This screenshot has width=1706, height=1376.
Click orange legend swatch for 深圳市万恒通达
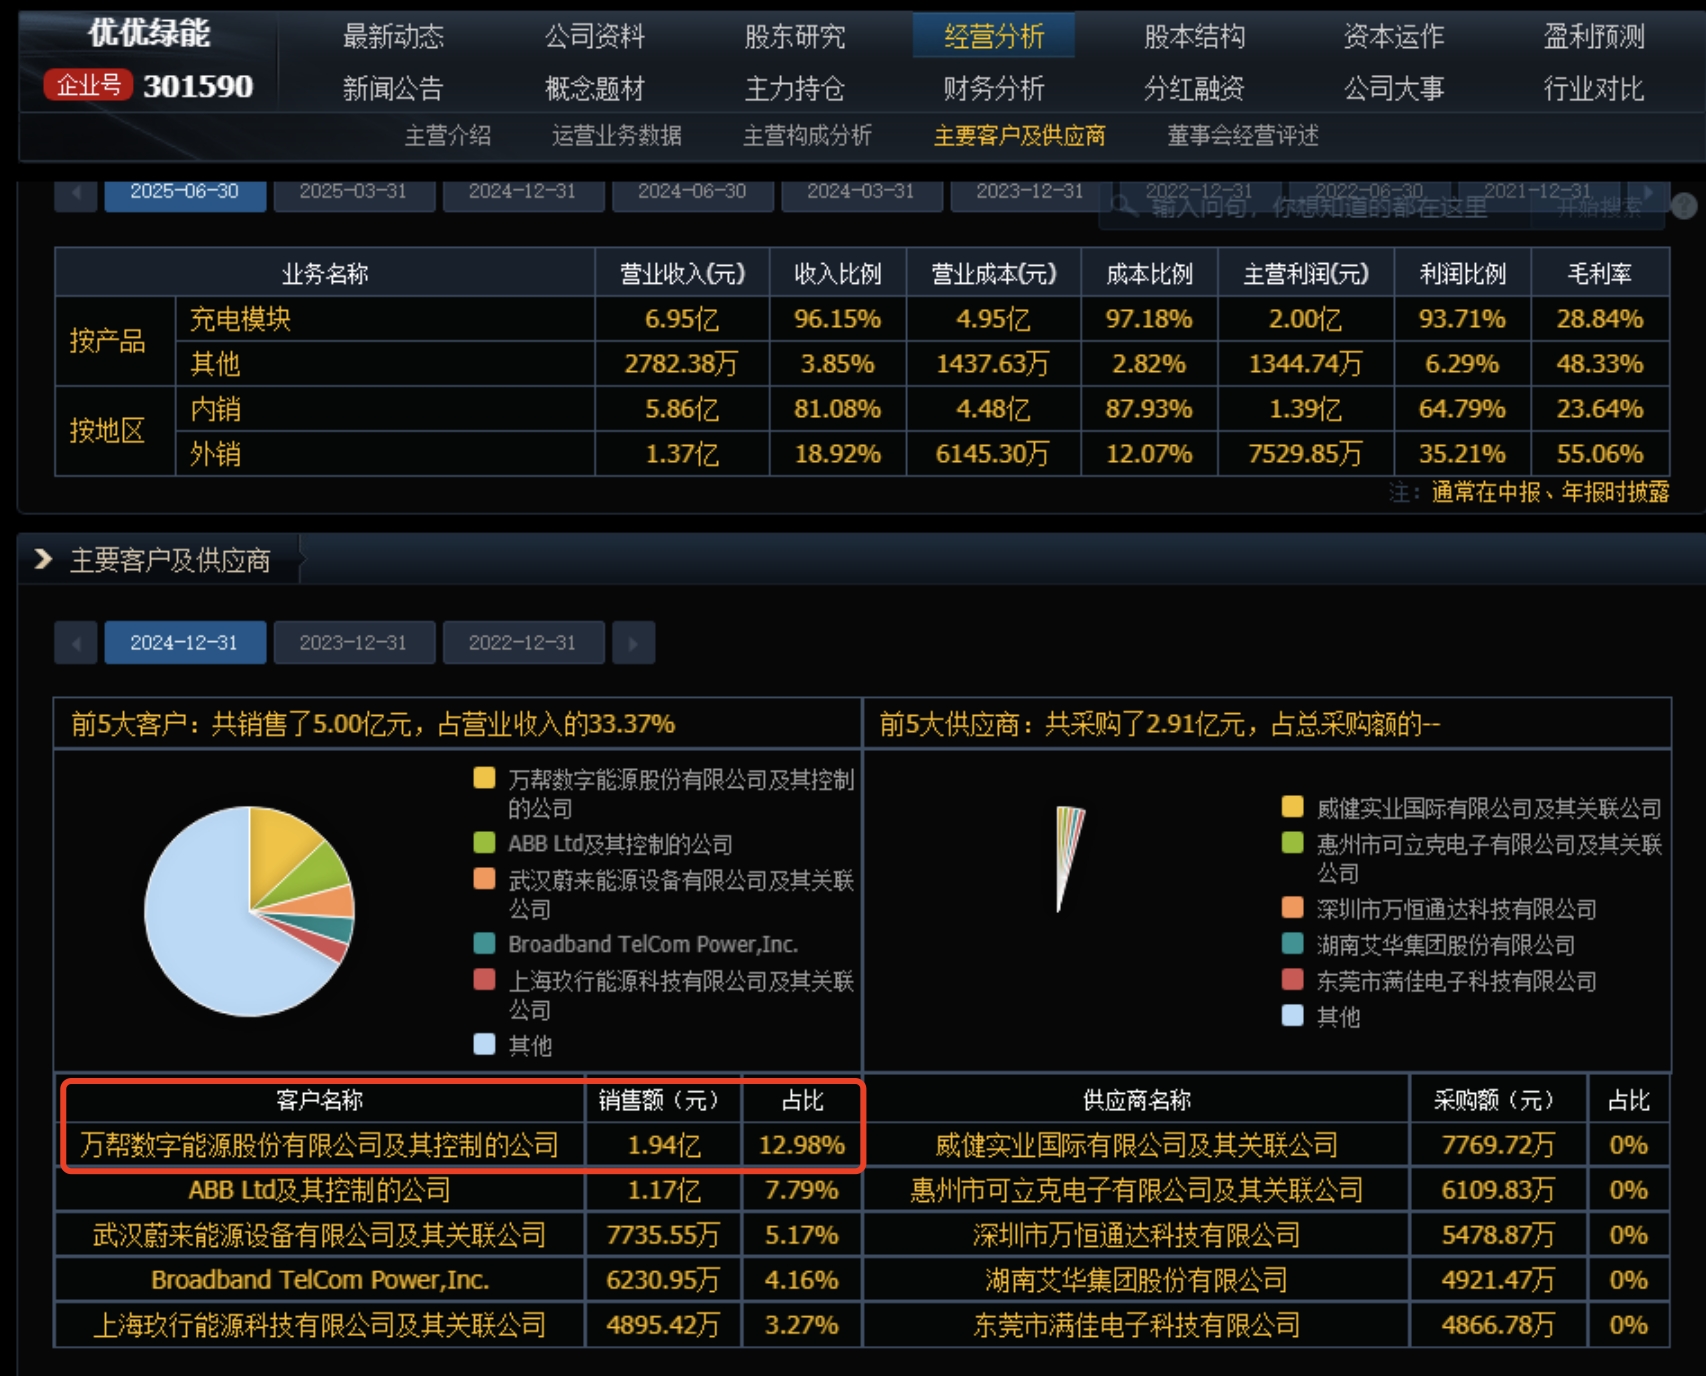coord(1292,907)
